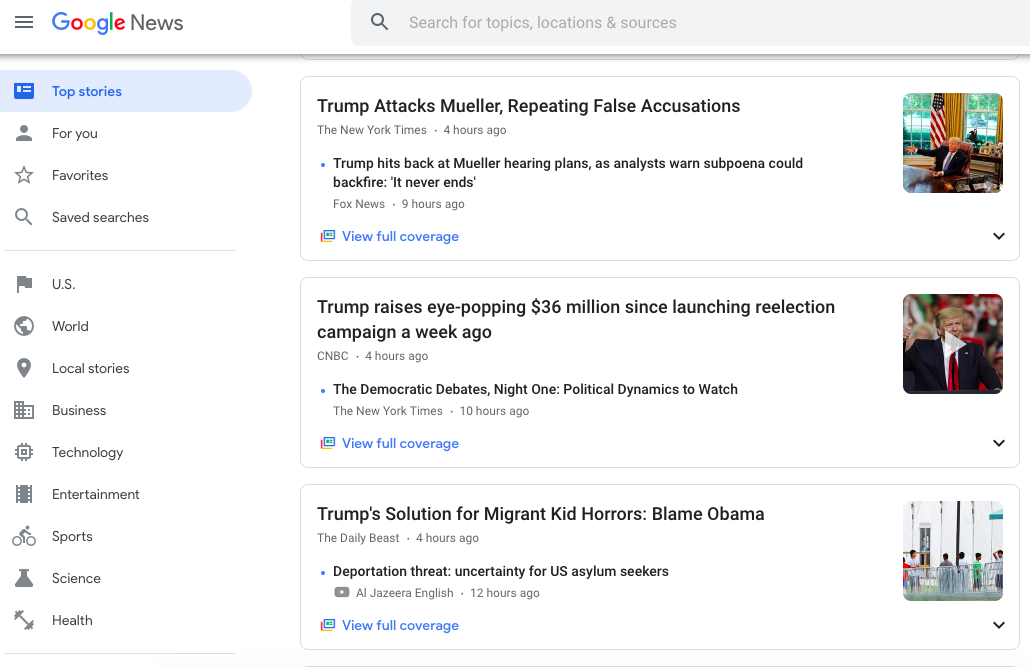Viewport: 1030px width, 667px height.
Task: Click the U.S. flag icon
Action: point(24,284)
